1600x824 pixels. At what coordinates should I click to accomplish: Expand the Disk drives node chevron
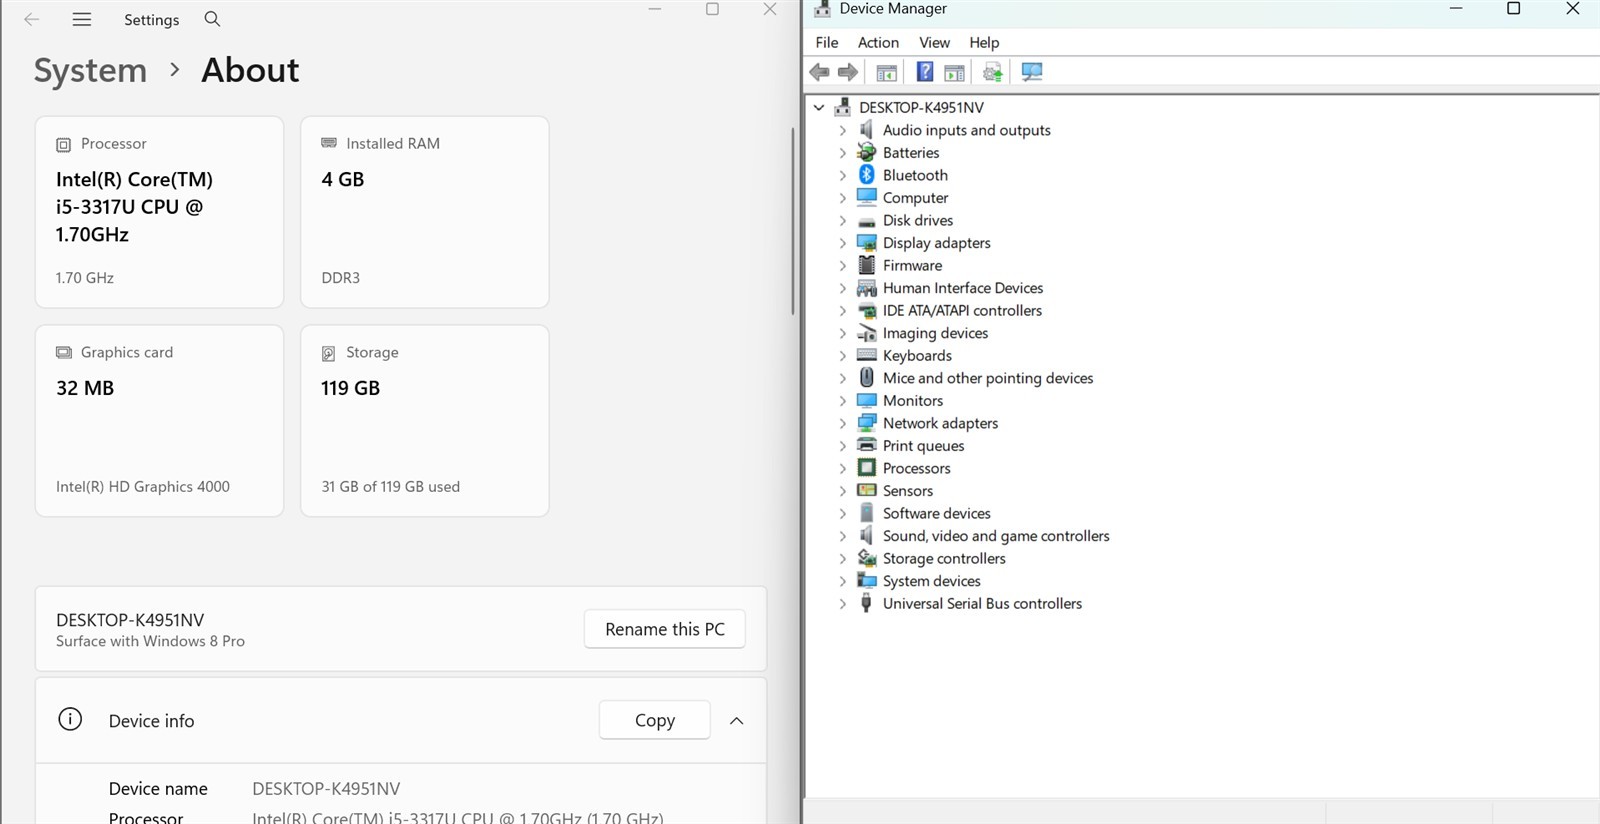pos(842,220)
